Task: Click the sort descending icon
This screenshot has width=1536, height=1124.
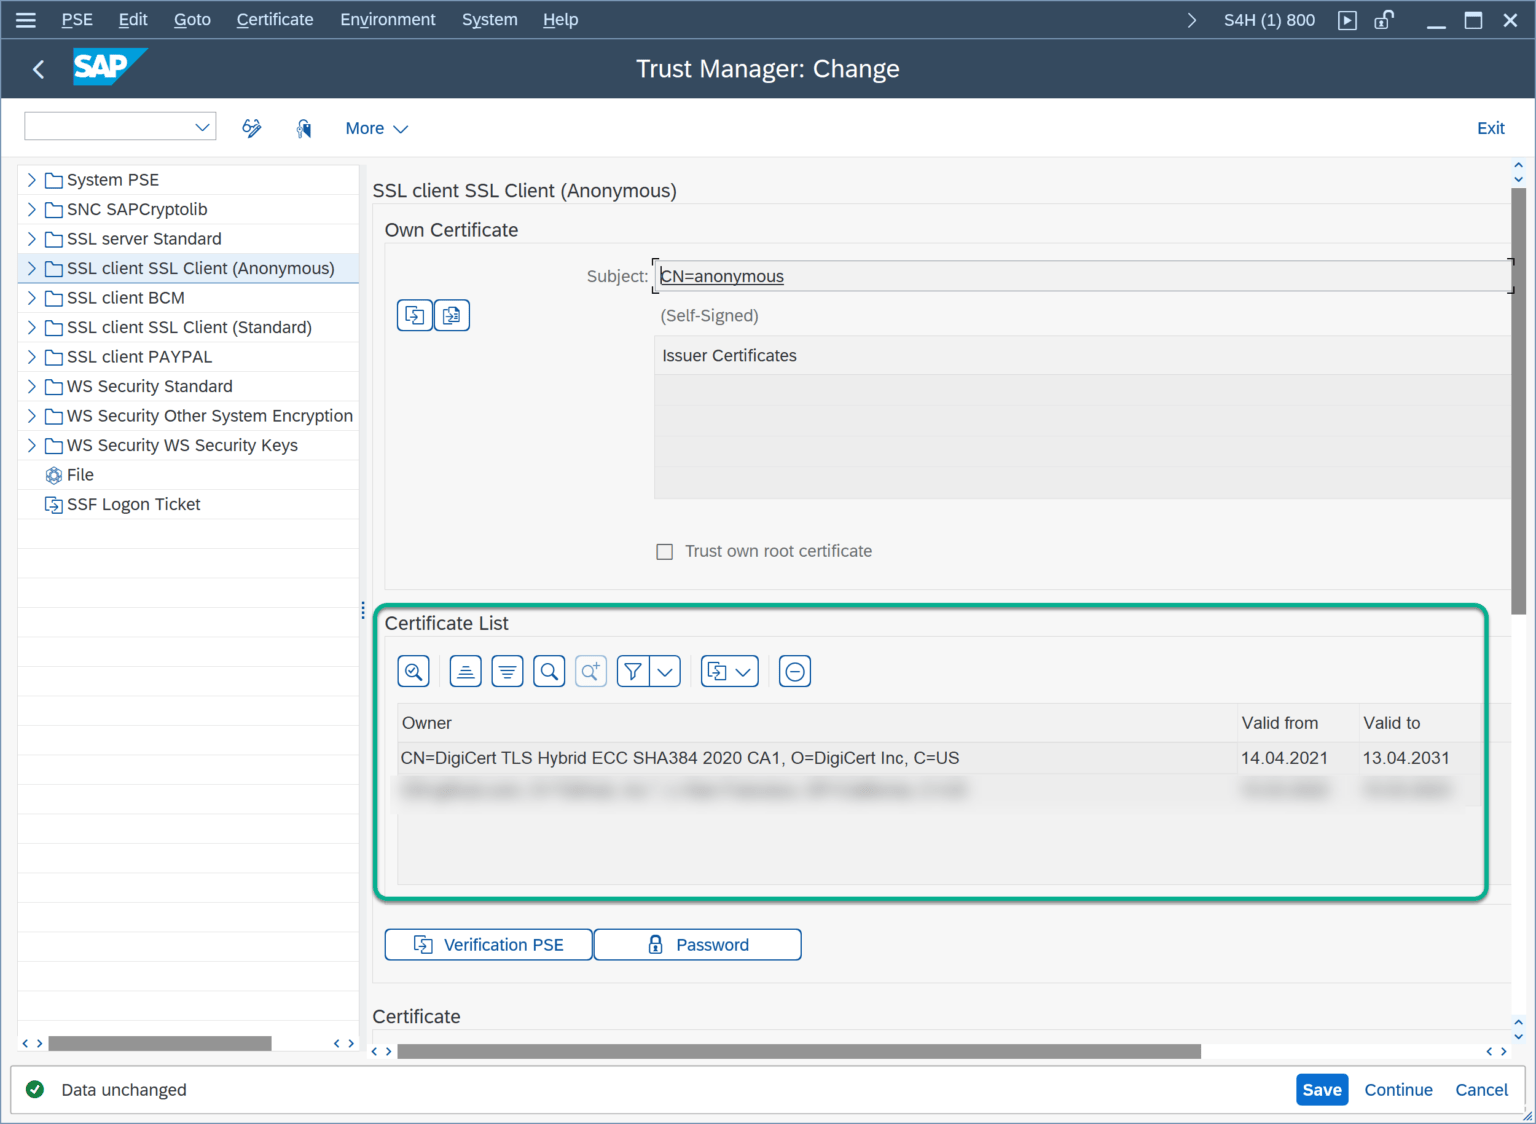Action: tap(507, 671)
